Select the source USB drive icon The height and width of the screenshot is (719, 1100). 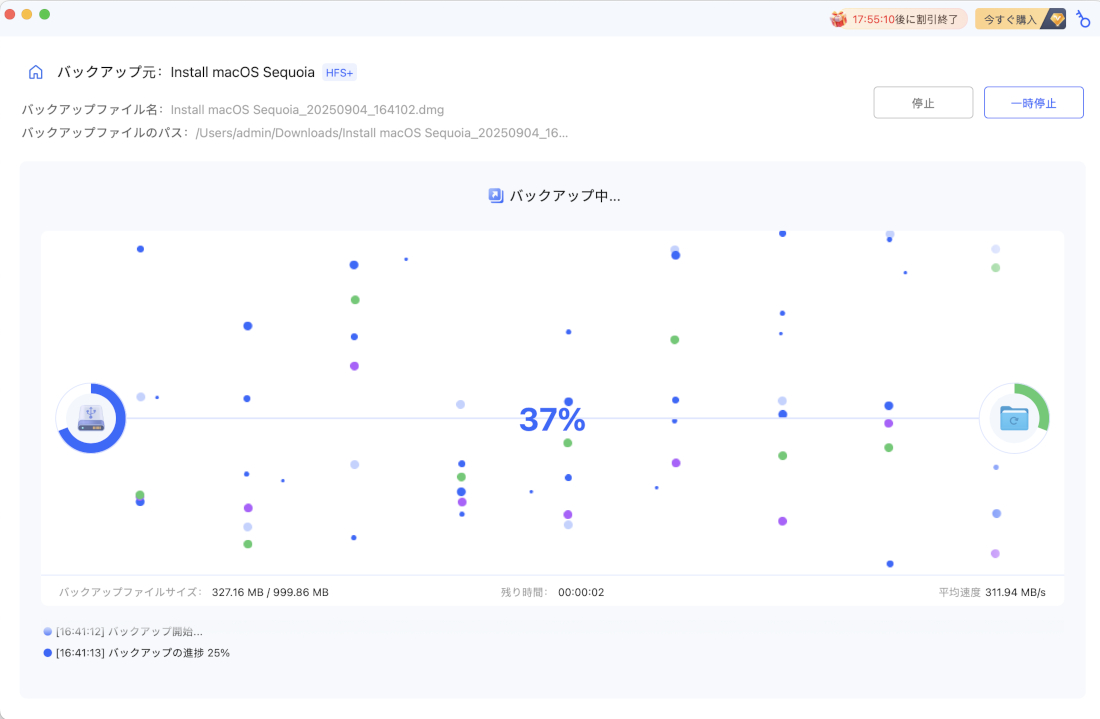(91, 418)
